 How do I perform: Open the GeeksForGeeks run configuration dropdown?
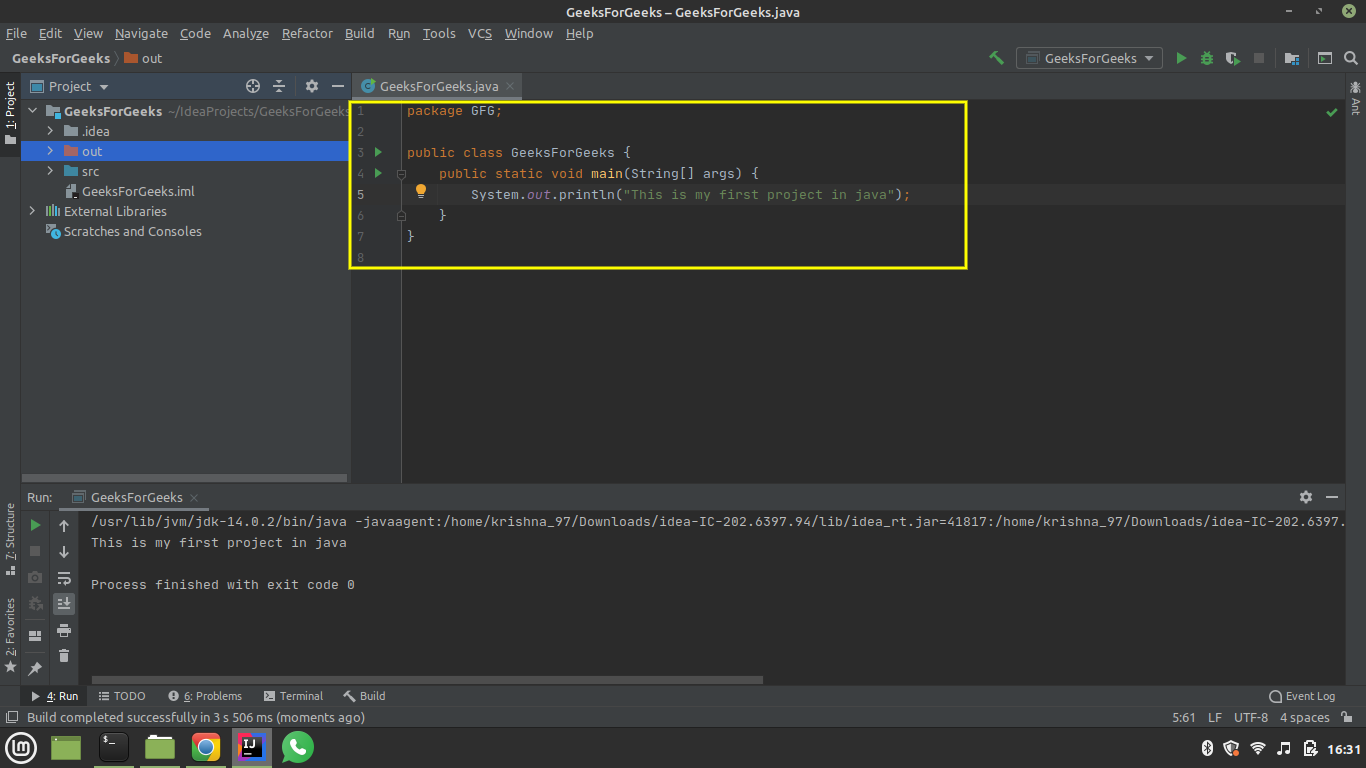1090,58
